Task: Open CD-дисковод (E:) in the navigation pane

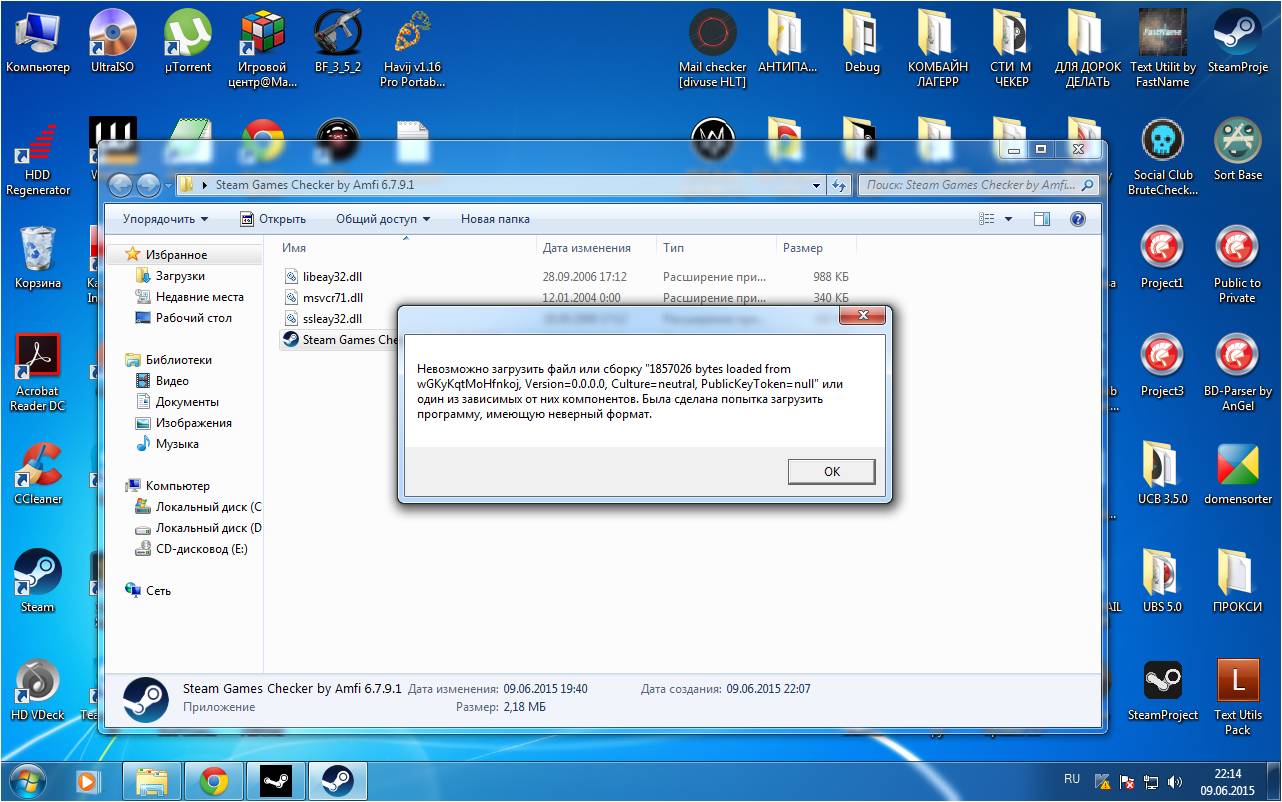Action: click(201, 549)
